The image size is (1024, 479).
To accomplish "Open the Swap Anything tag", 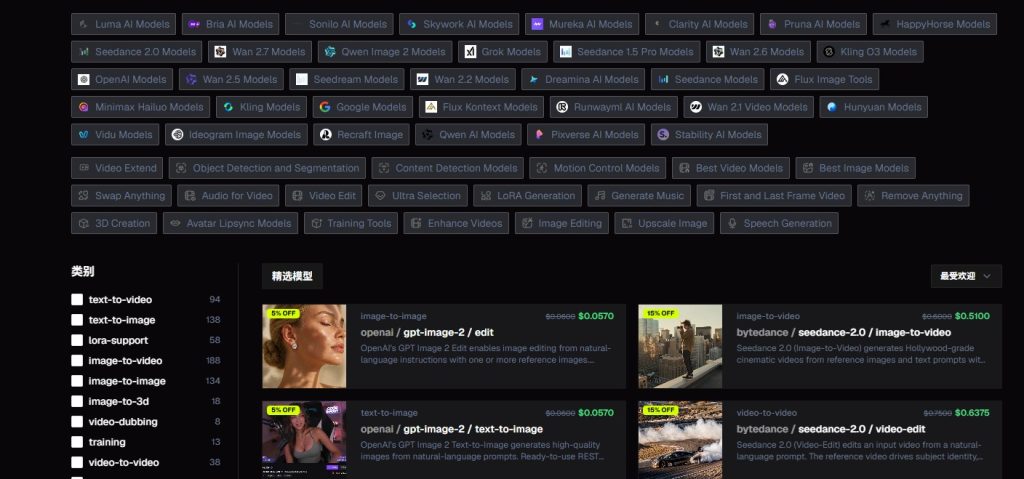I will point(121,195).
